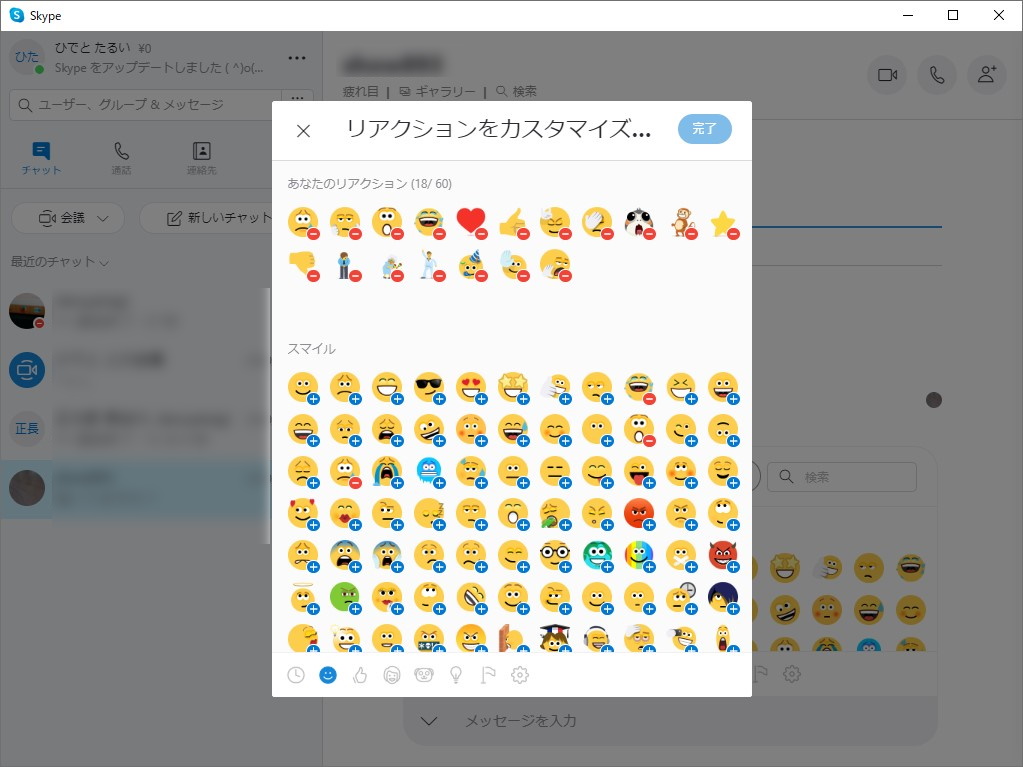Screen dimensions: 1023x767
Task: Open the recent emoticons history category
Action: pos(296,675)
